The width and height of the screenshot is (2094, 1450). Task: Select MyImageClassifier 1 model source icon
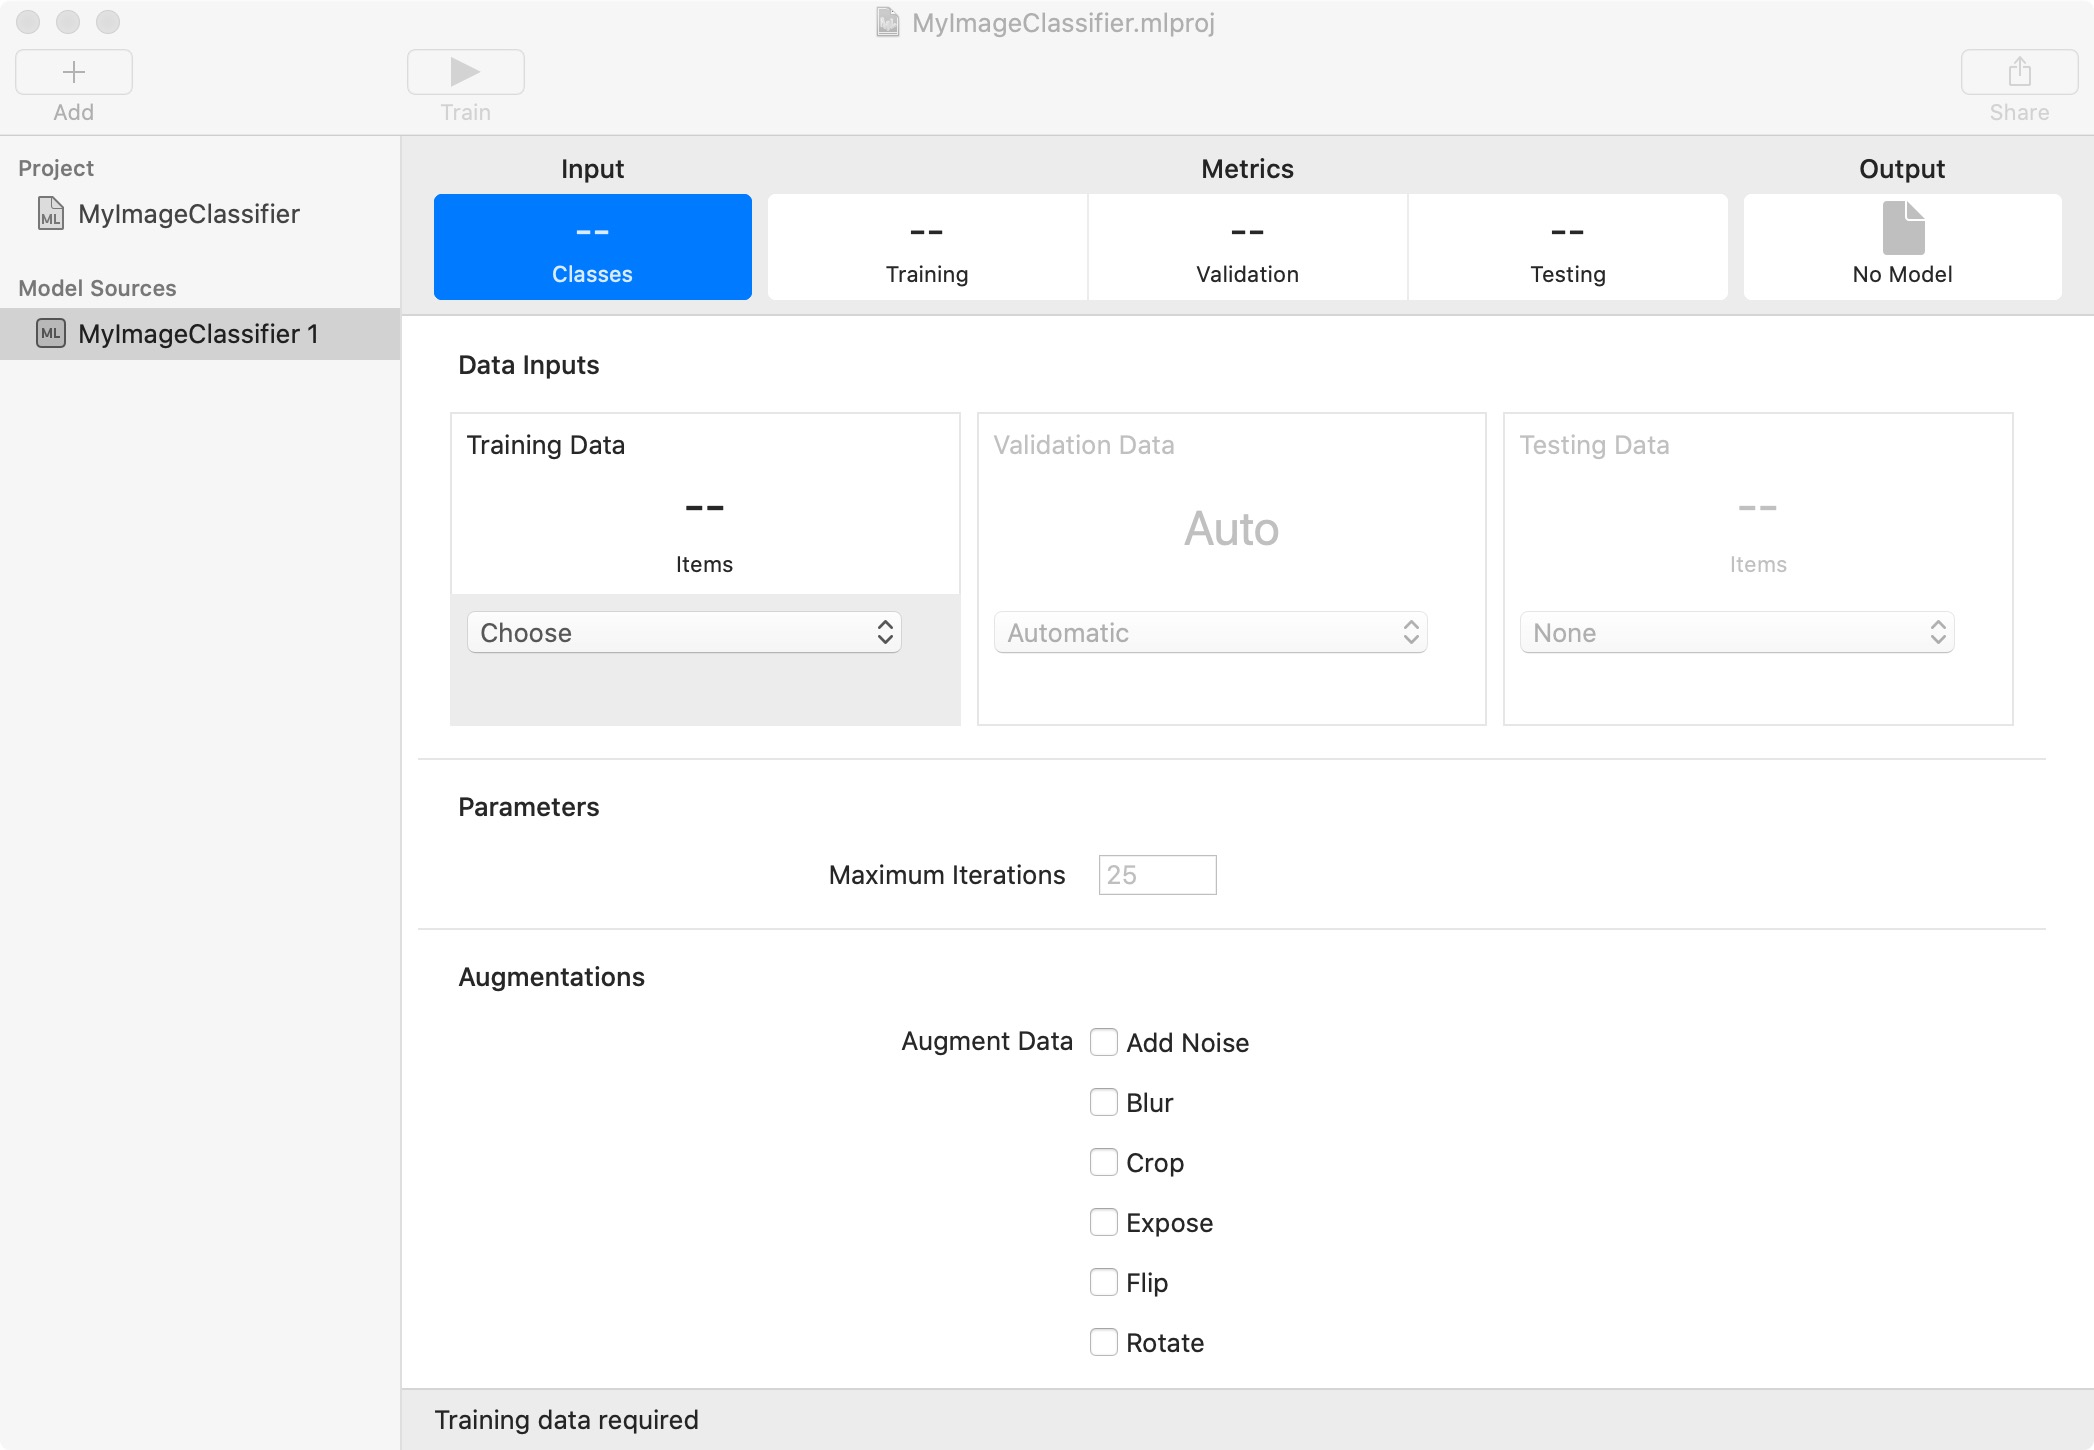pyautogui.click(x=50, y=333)
